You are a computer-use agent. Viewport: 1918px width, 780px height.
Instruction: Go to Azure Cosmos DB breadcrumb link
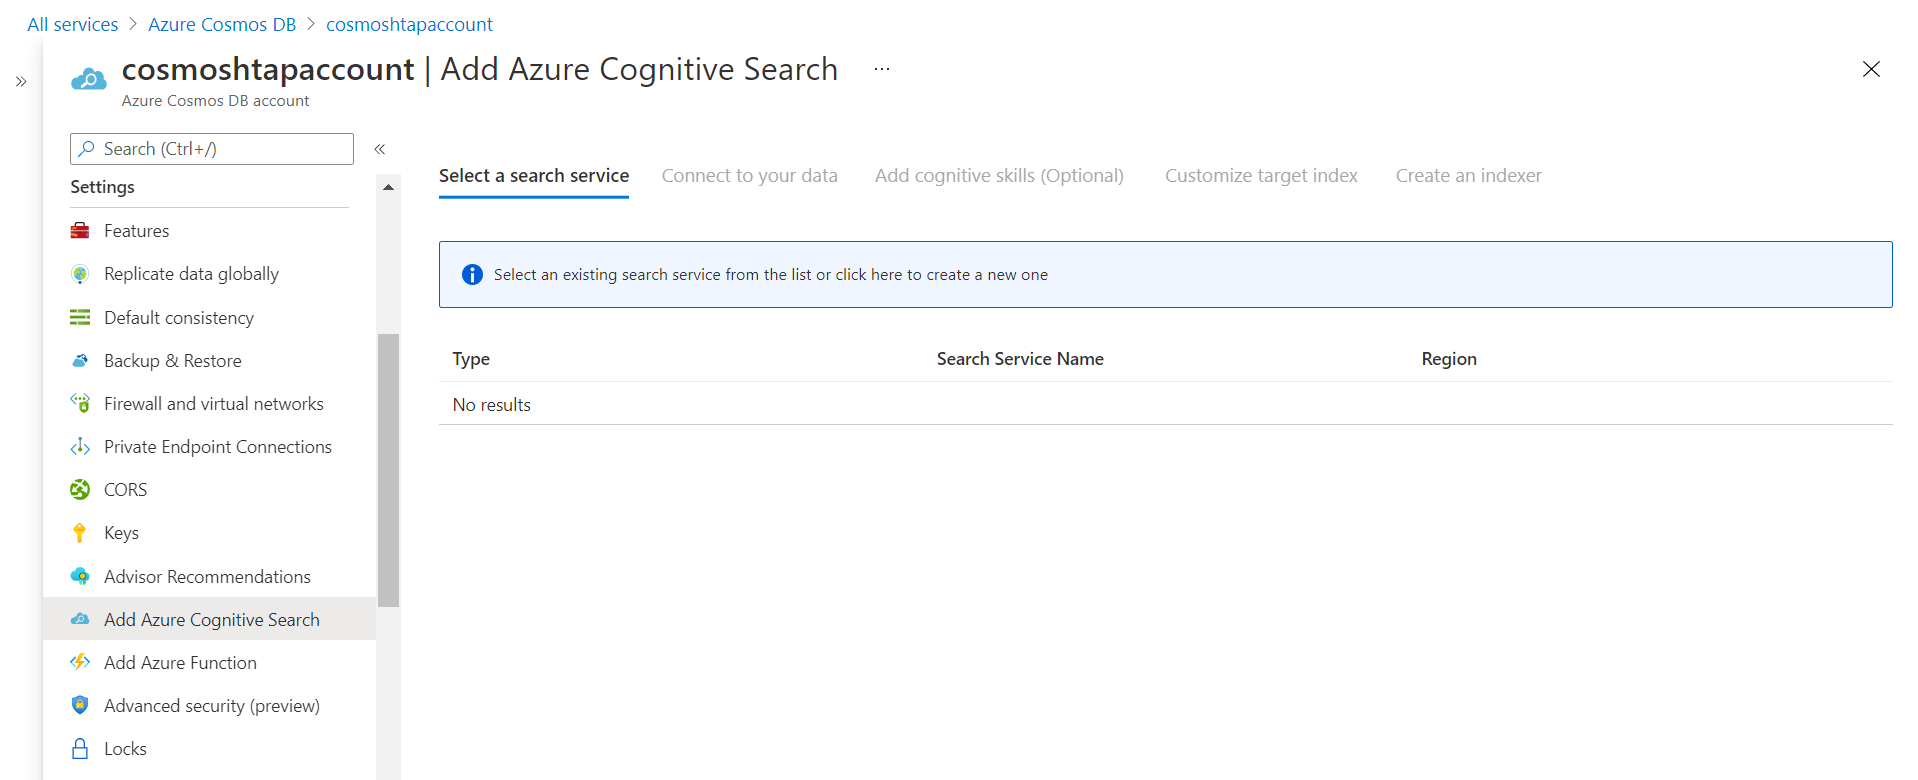(x=222, y=24)
